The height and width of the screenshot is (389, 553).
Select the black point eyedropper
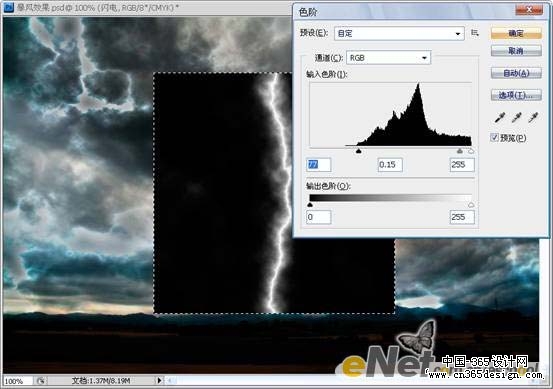(500, 117)
